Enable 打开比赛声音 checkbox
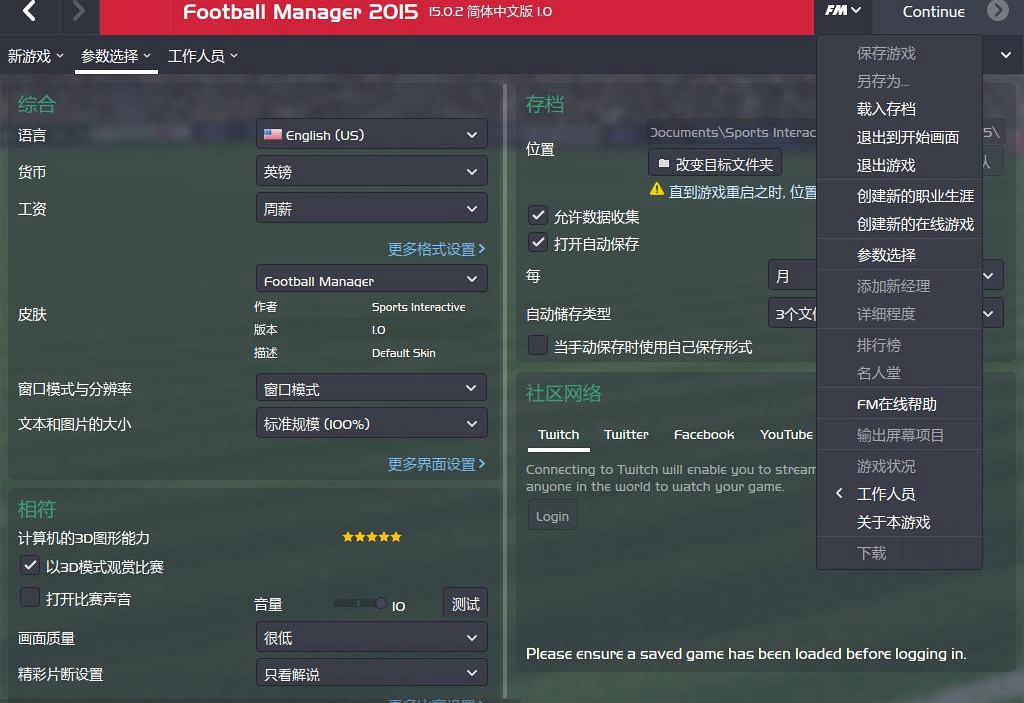 [x=29, y=597]
